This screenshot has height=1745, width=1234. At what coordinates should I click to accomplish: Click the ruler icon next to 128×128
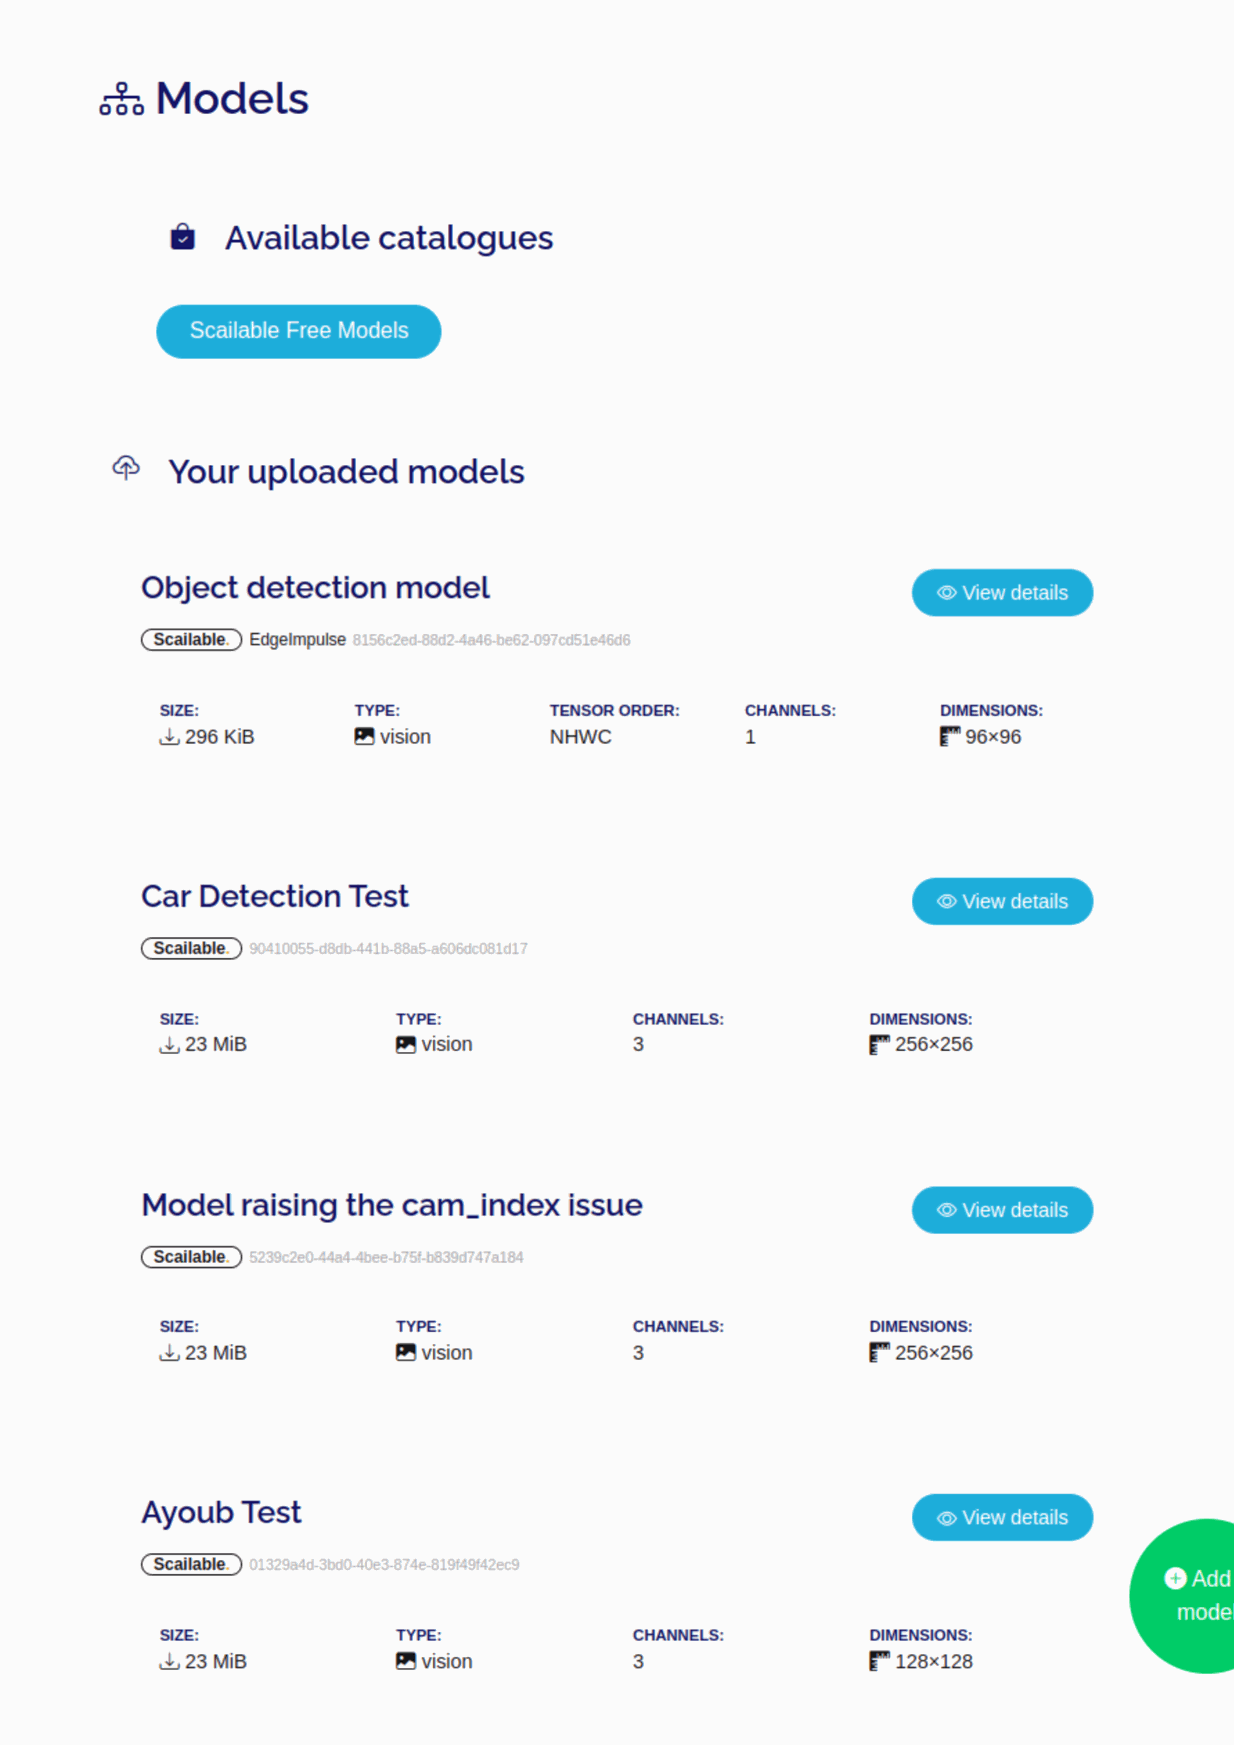879,1662
